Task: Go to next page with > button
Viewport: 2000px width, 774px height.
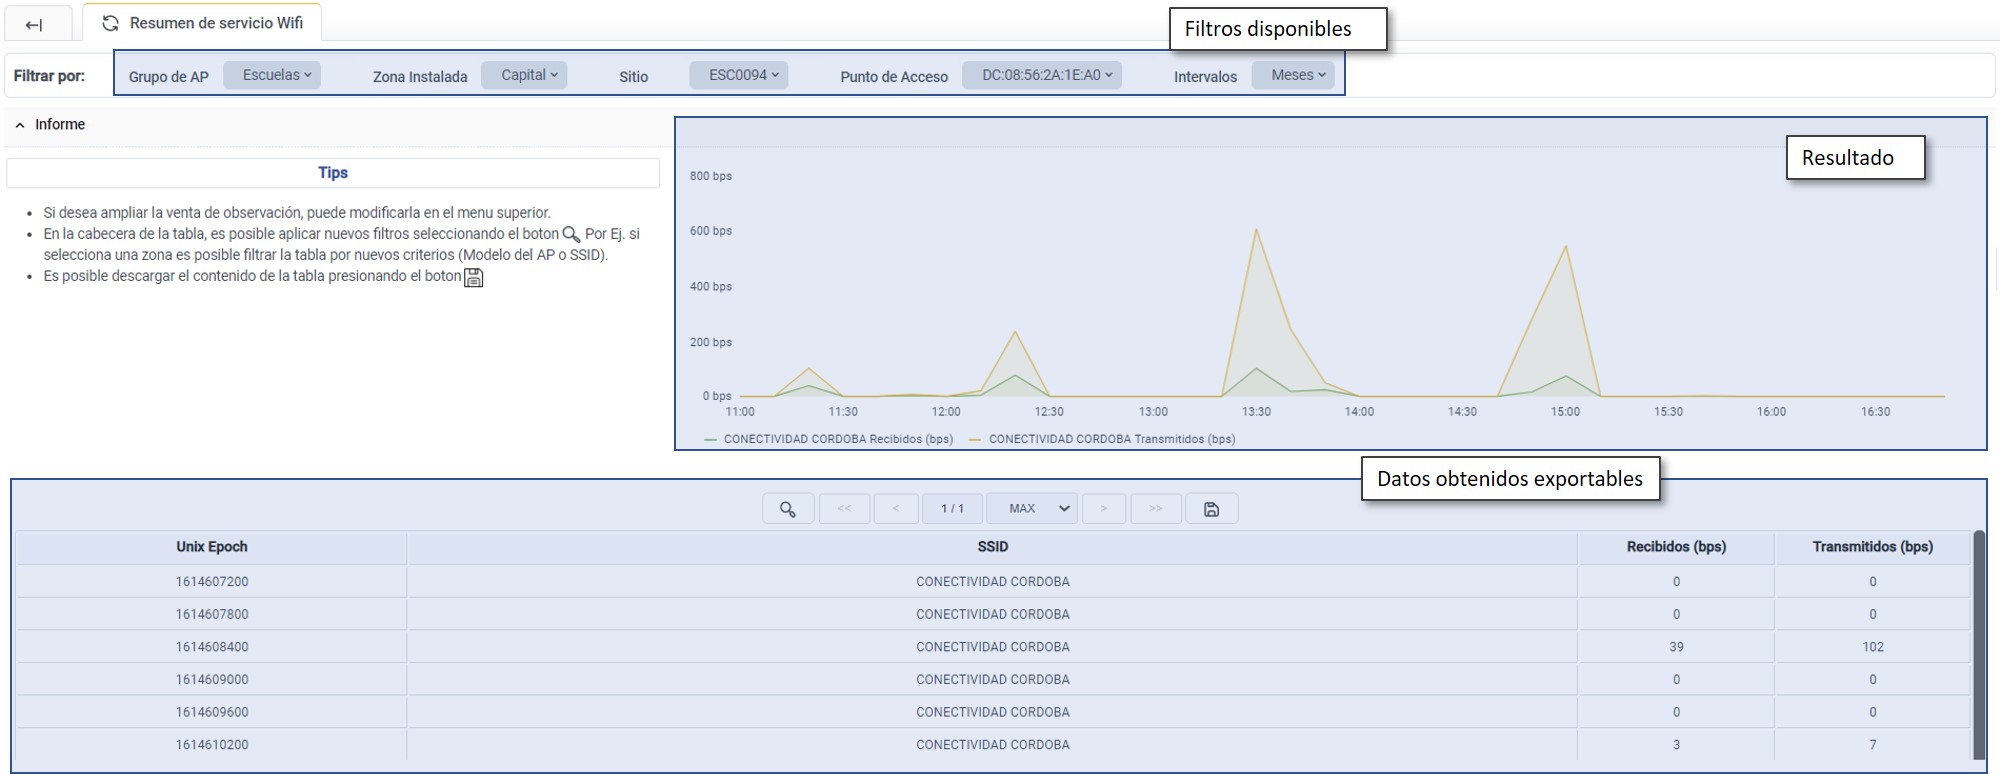Action: tap(1103, 509)
